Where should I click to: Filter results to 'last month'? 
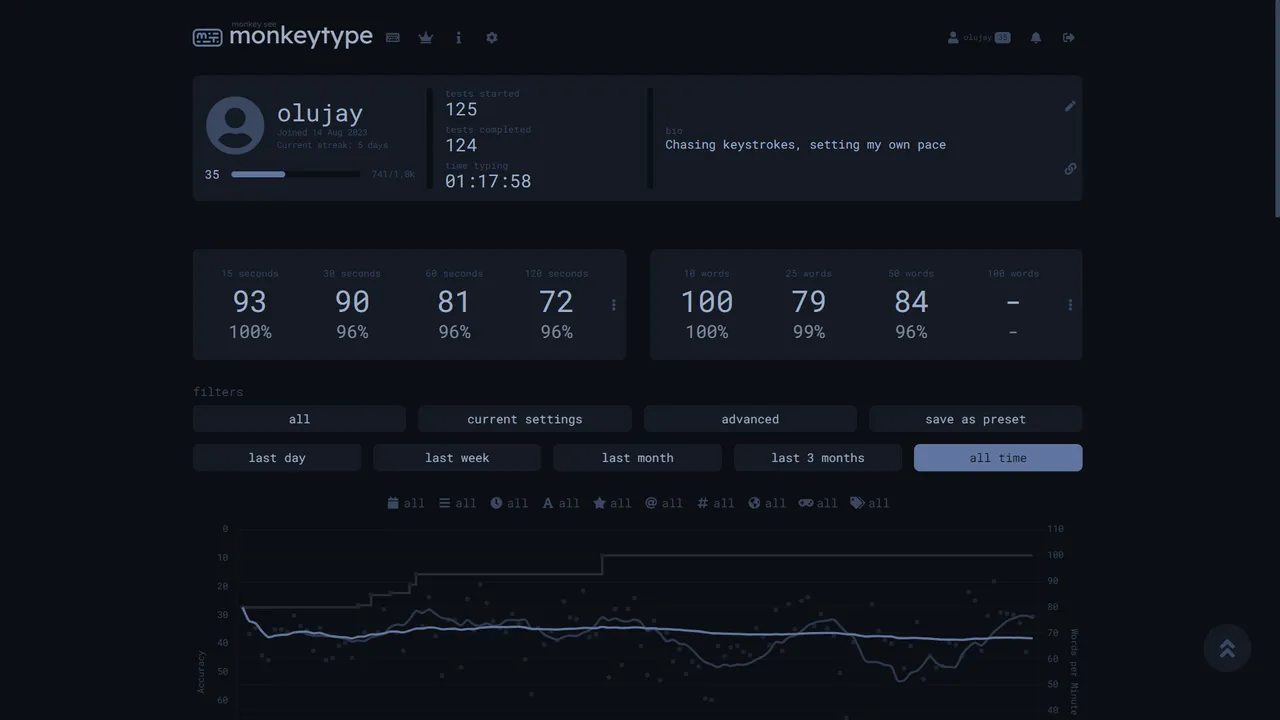[638, 458]
